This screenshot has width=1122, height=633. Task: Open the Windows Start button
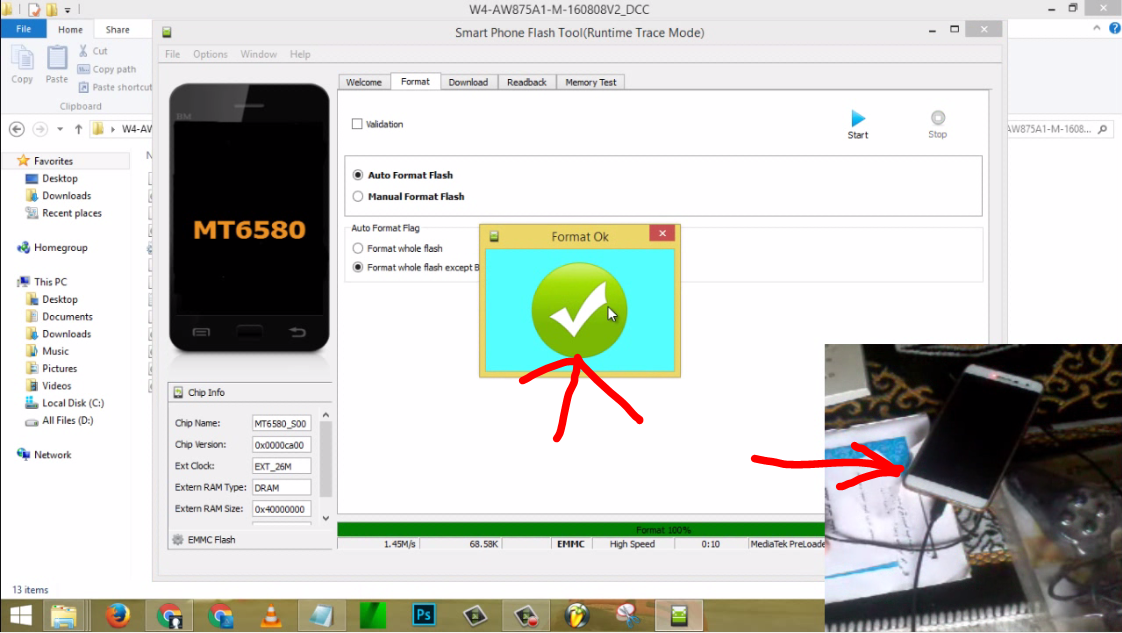click(21, 616)
